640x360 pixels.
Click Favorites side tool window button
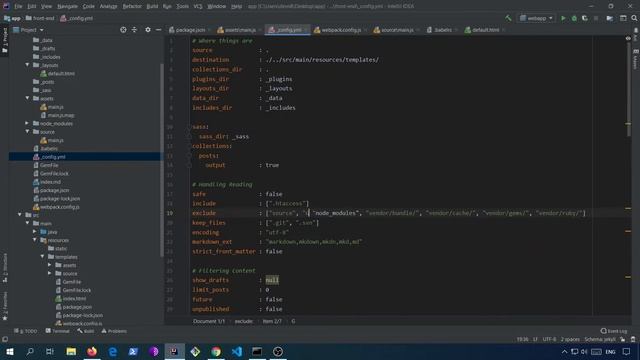coord(5,306)
